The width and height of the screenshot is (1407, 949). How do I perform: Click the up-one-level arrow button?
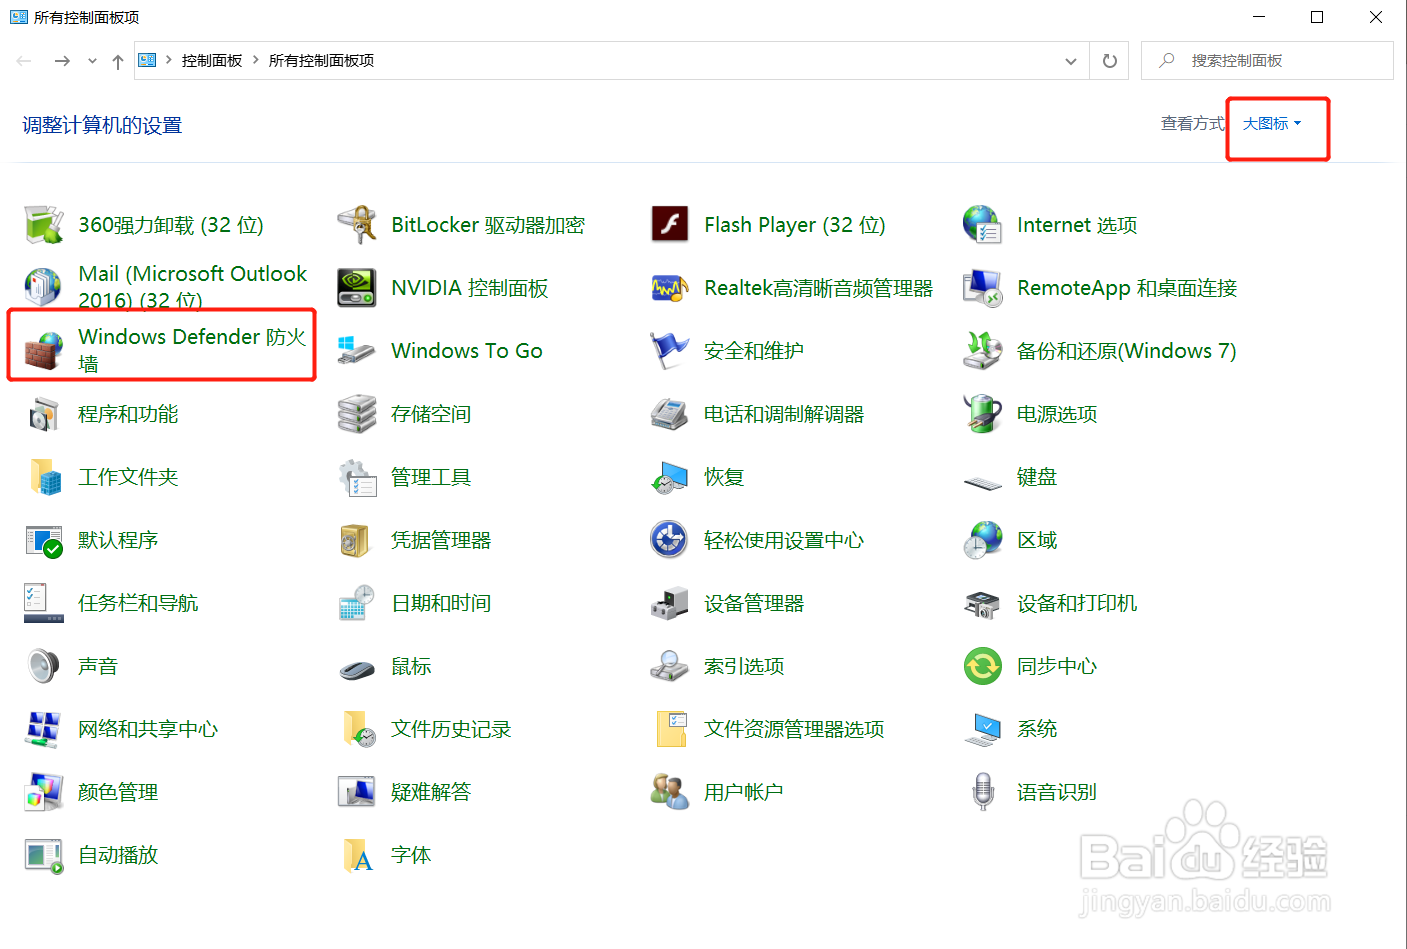[118, 61]
